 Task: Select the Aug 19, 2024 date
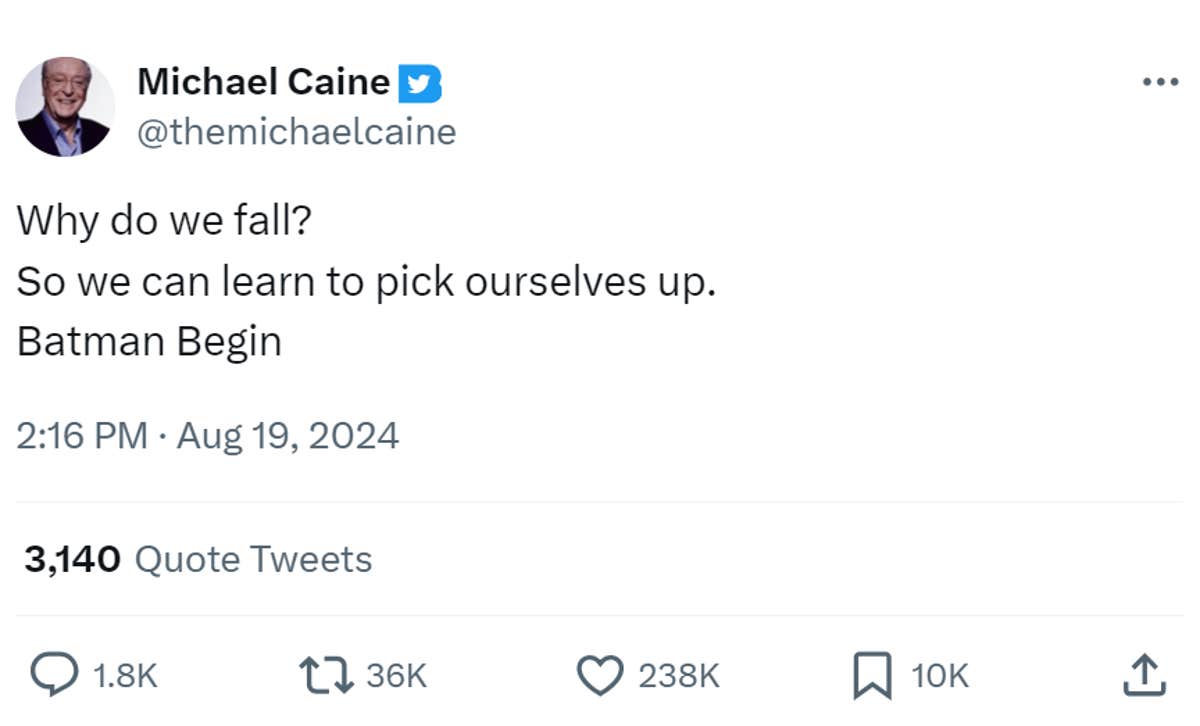pos(288,434)
